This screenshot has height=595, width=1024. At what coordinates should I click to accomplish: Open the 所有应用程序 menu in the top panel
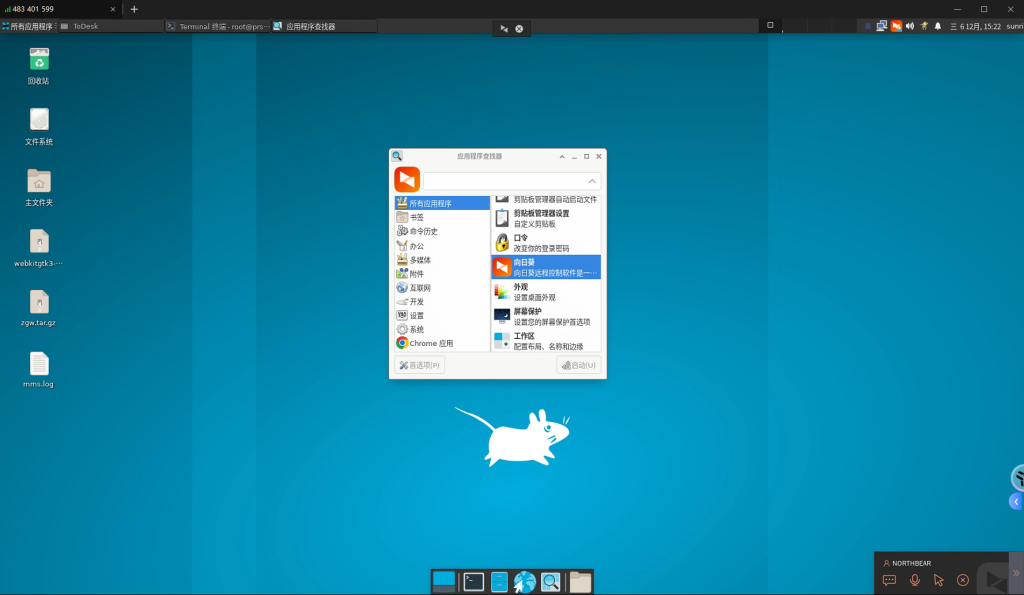pyautogui.click(x=28, y=26)
